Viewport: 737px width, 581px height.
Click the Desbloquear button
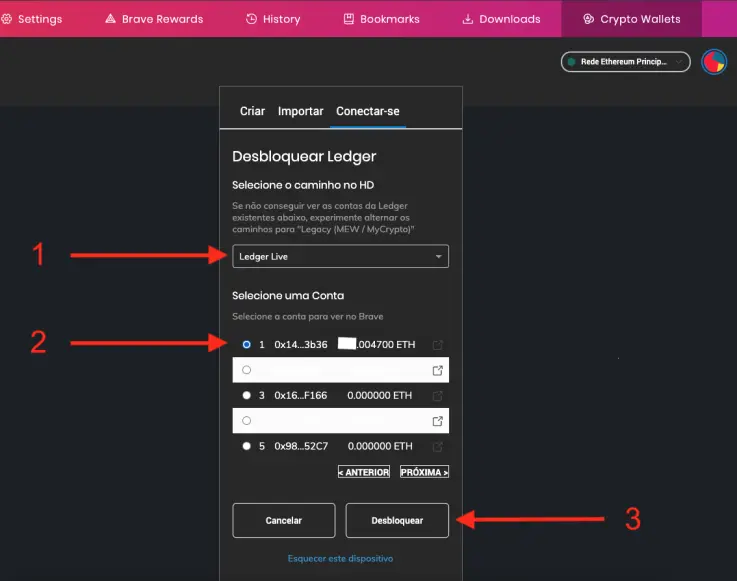[397, 520]
